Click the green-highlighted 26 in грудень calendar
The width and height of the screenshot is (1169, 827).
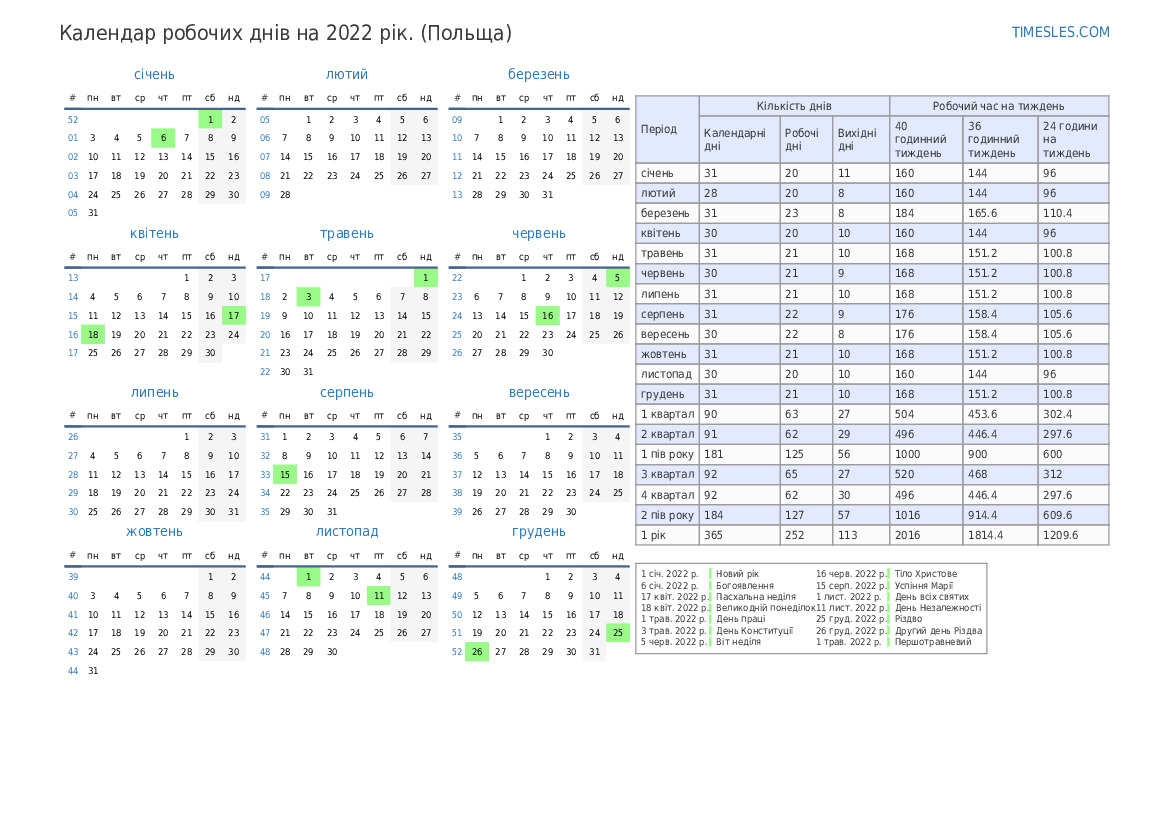477,652
